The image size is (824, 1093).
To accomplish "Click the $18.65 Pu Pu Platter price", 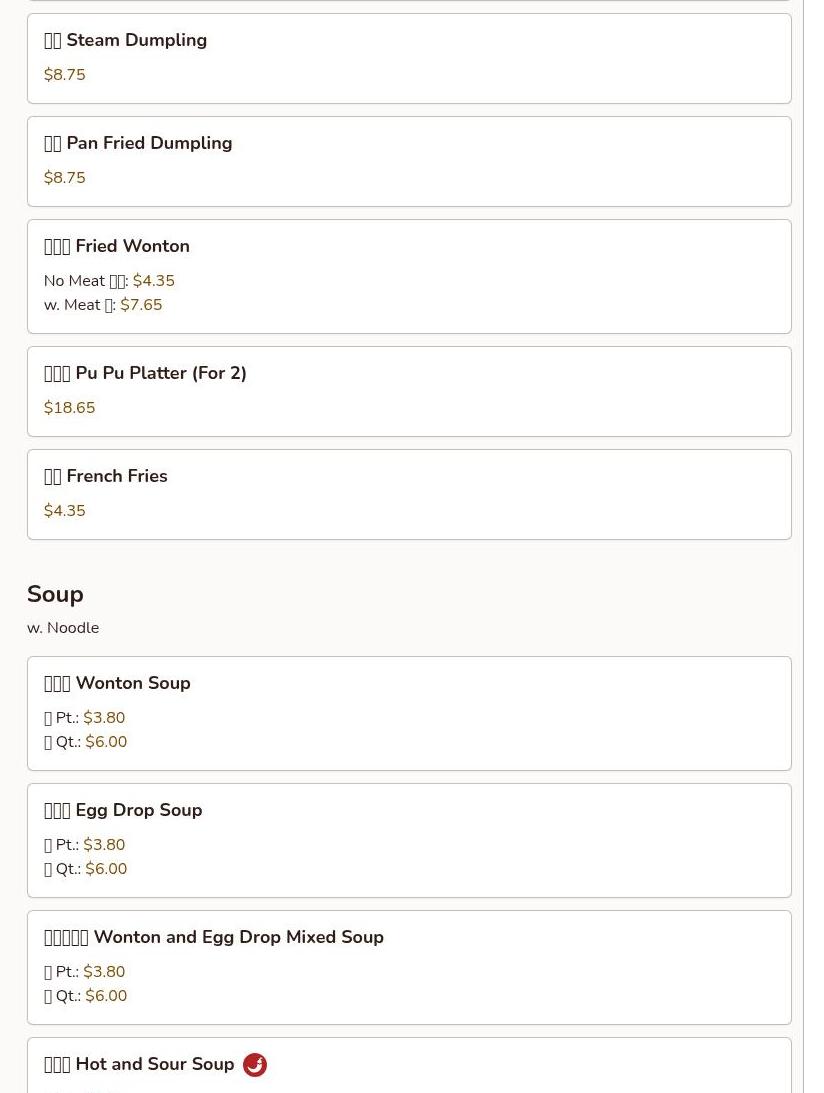I will pos(69,408).
